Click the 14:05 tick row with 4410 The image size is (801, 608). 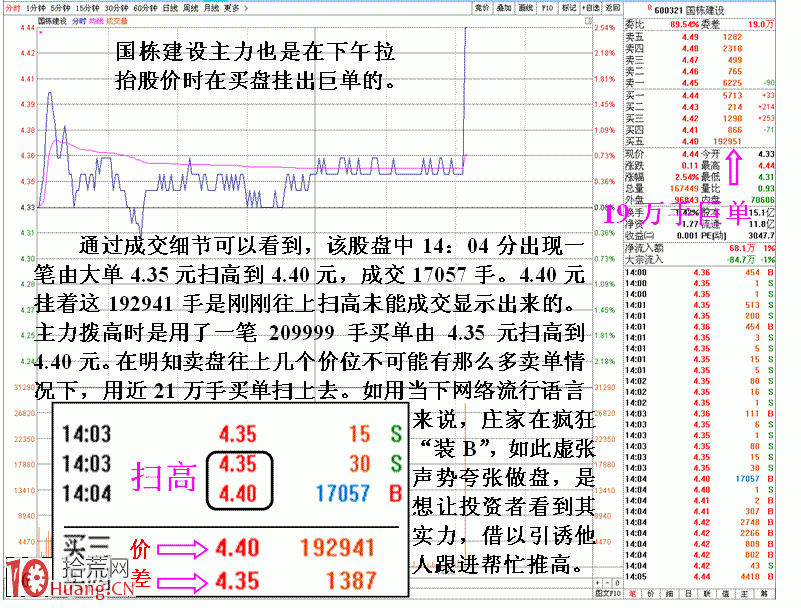[x=700, y=576]
